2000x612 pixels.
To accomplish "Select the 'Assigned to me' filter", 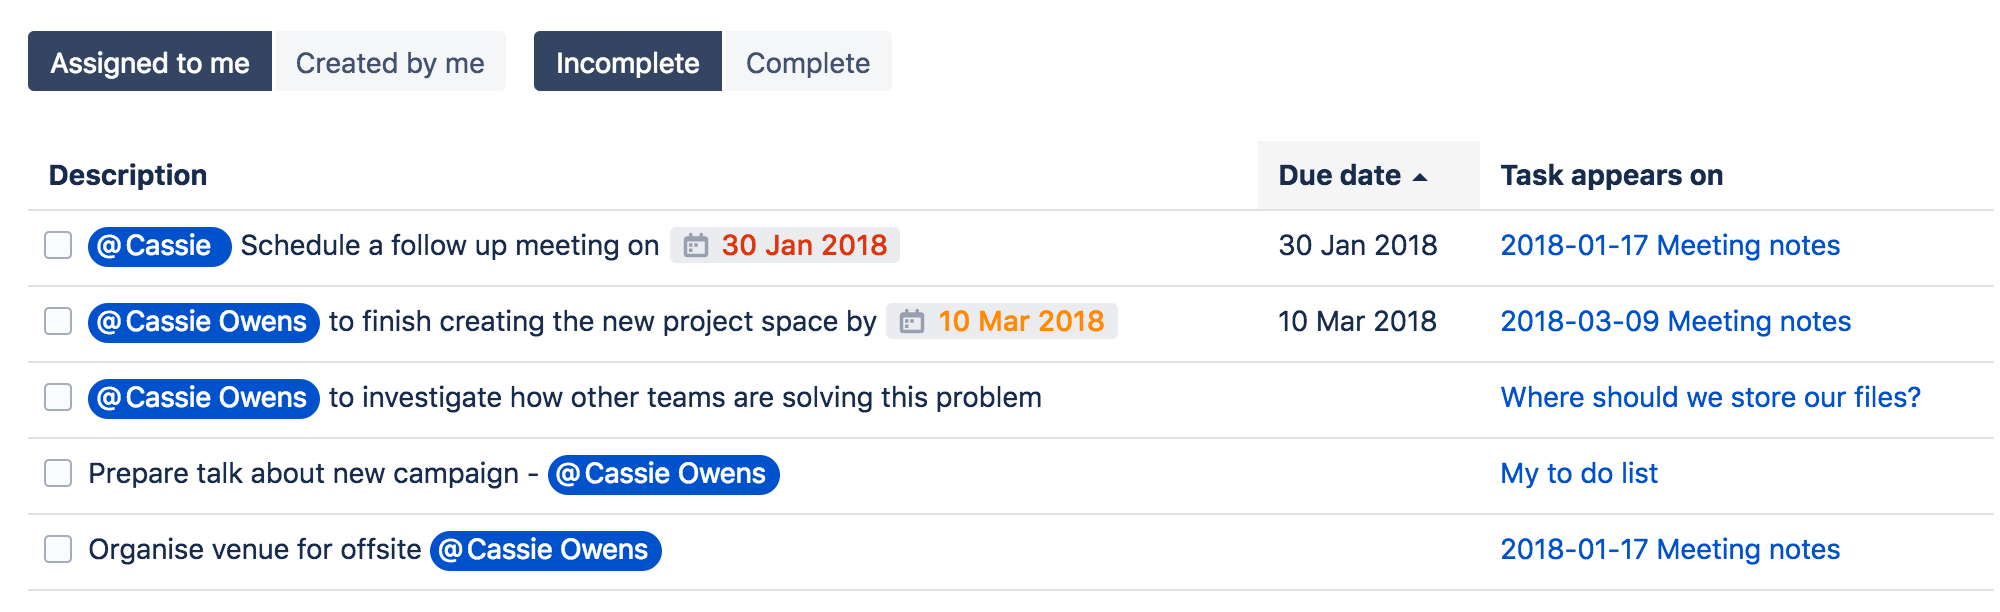I will coord(150,62).
